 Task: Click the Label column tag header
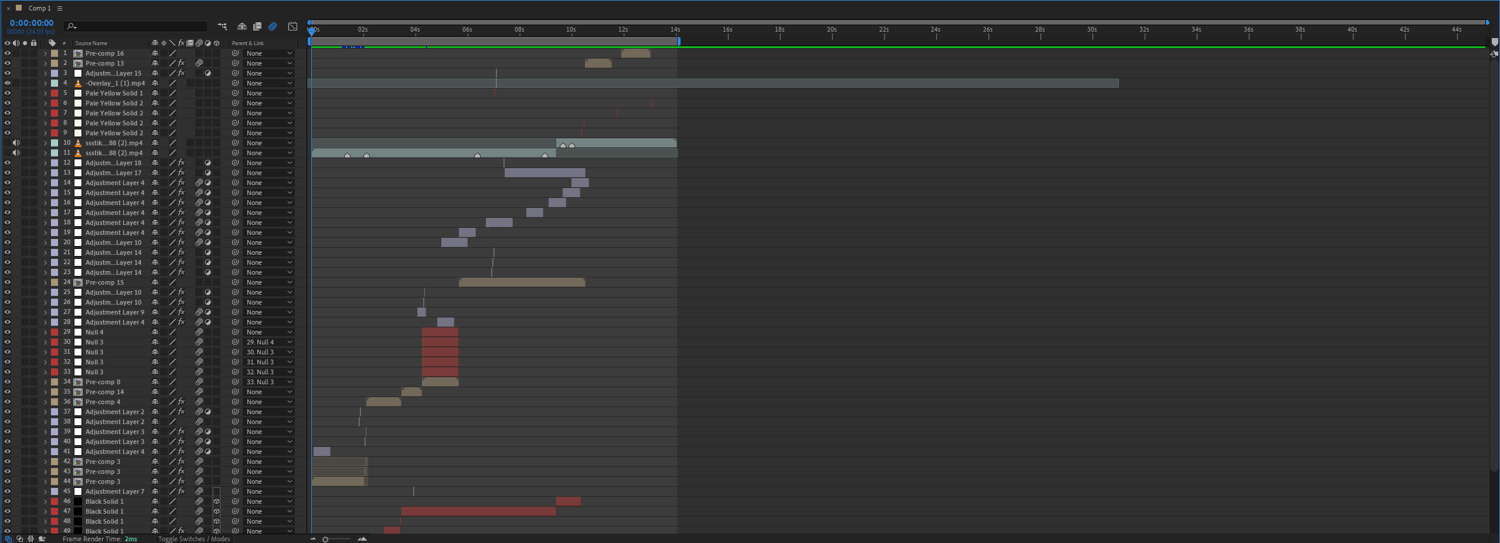click(52, 43)
